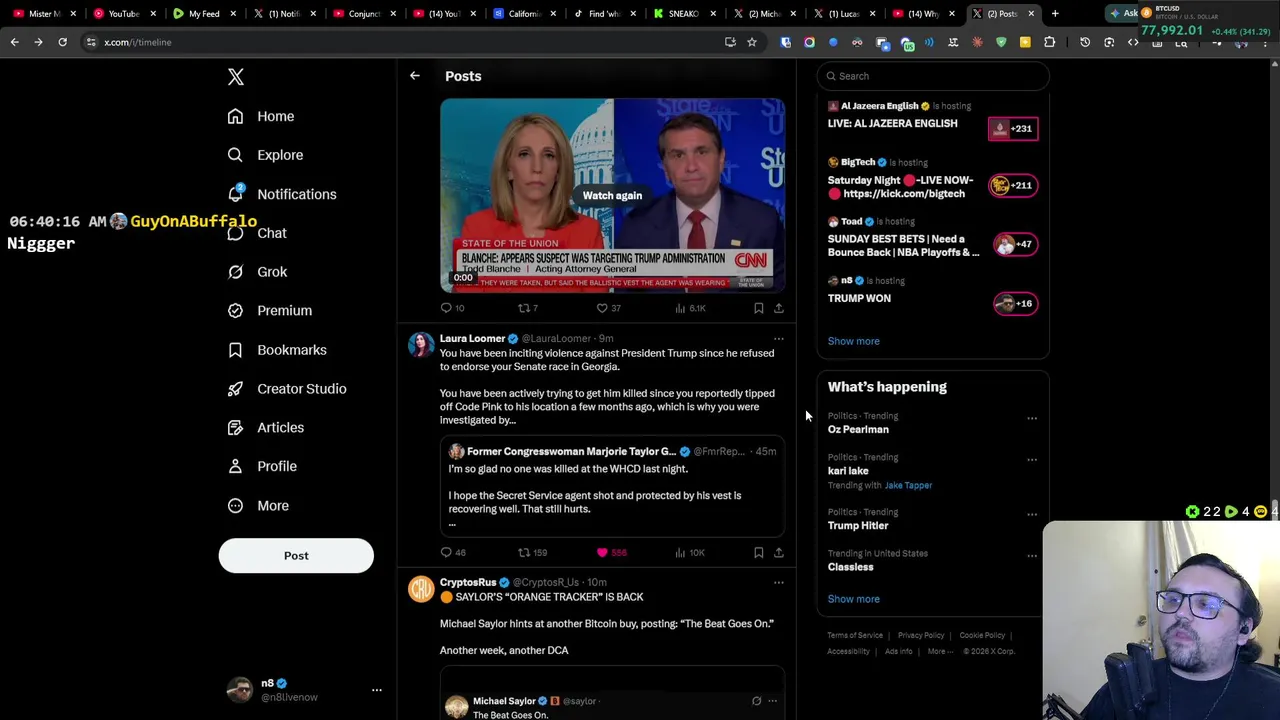Click Watch again on the CNN video
1280x720 pixels.
[x=612, y=196]
